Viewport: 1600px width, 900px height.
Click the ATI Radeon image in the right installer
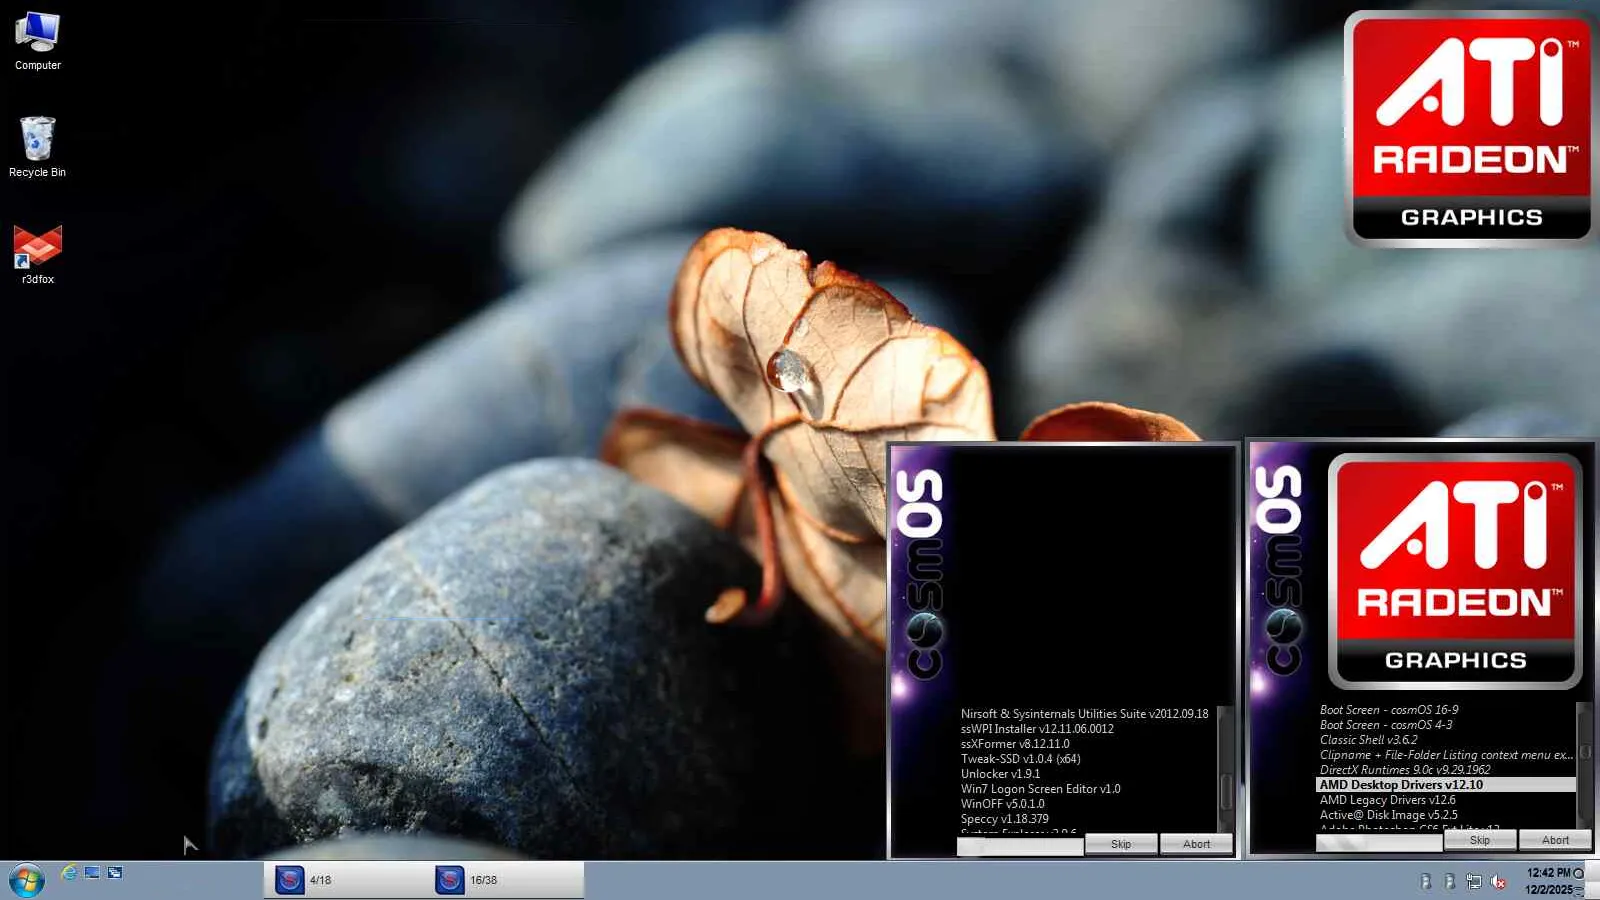tap(1455, 571)
